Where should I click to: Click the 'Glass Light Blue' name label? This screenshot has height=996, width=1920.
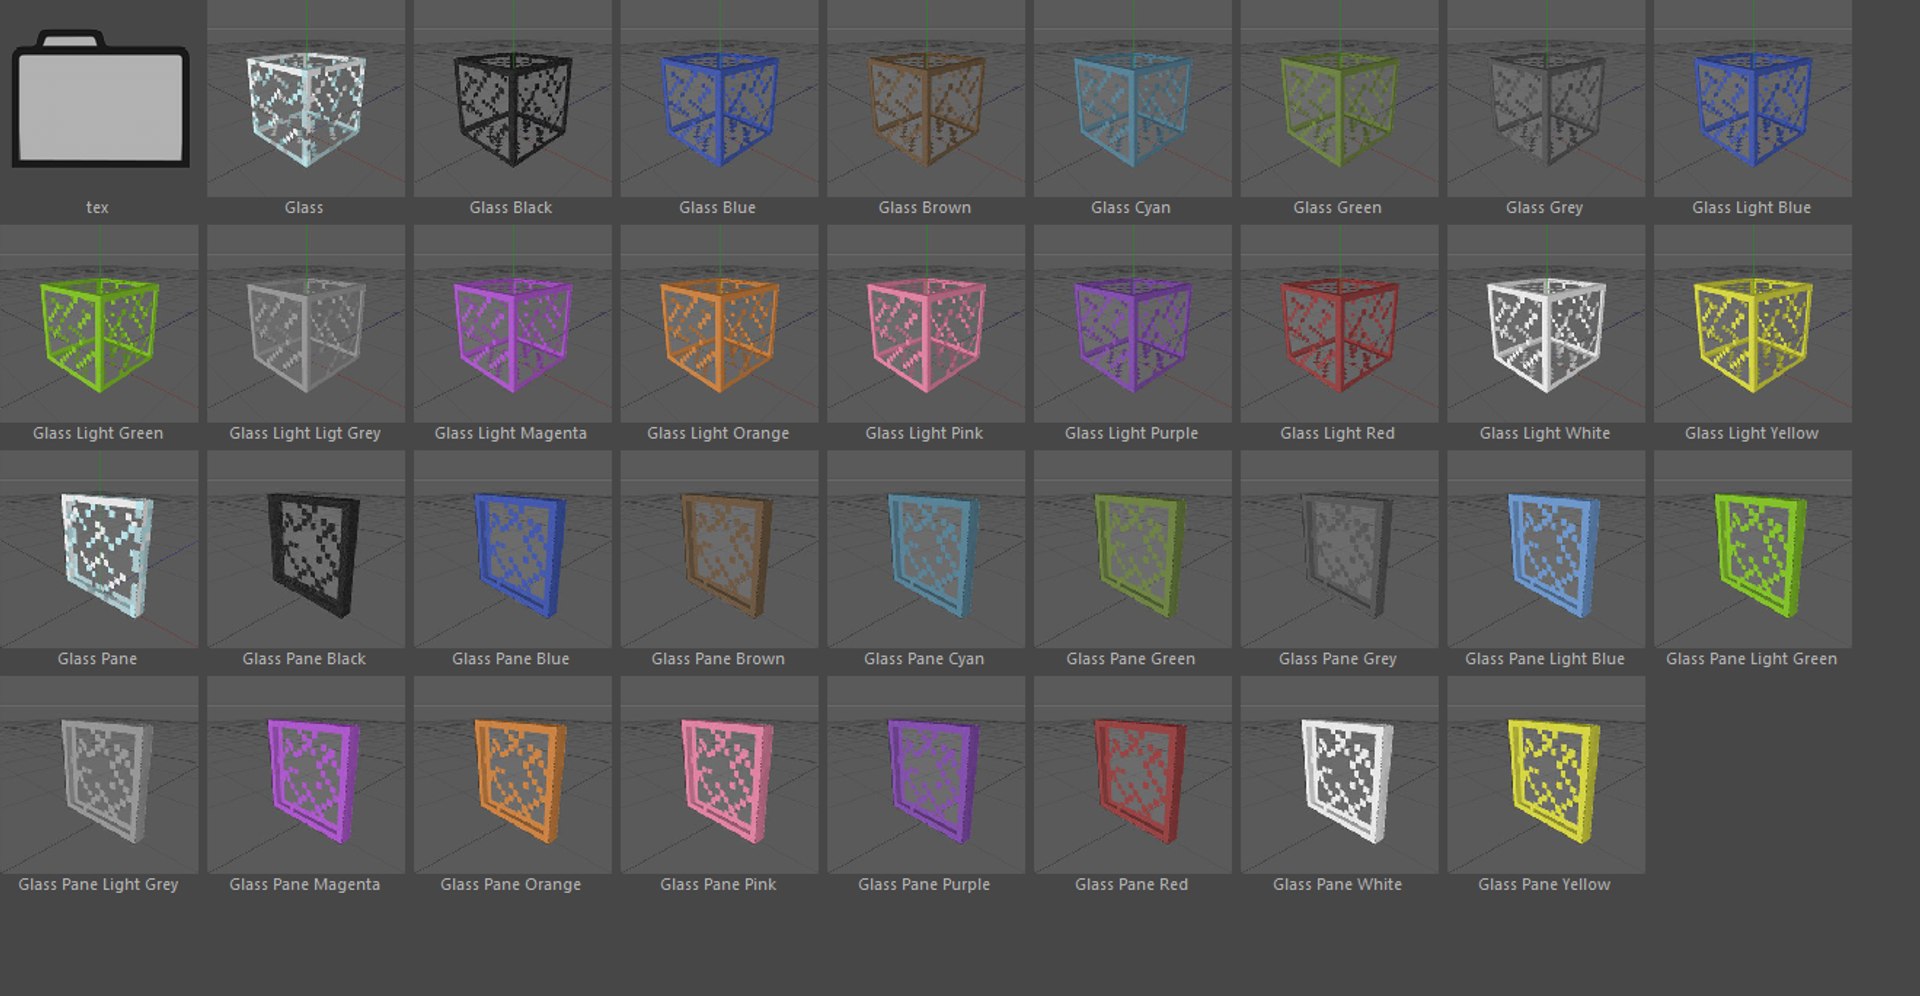(1752, 208)
